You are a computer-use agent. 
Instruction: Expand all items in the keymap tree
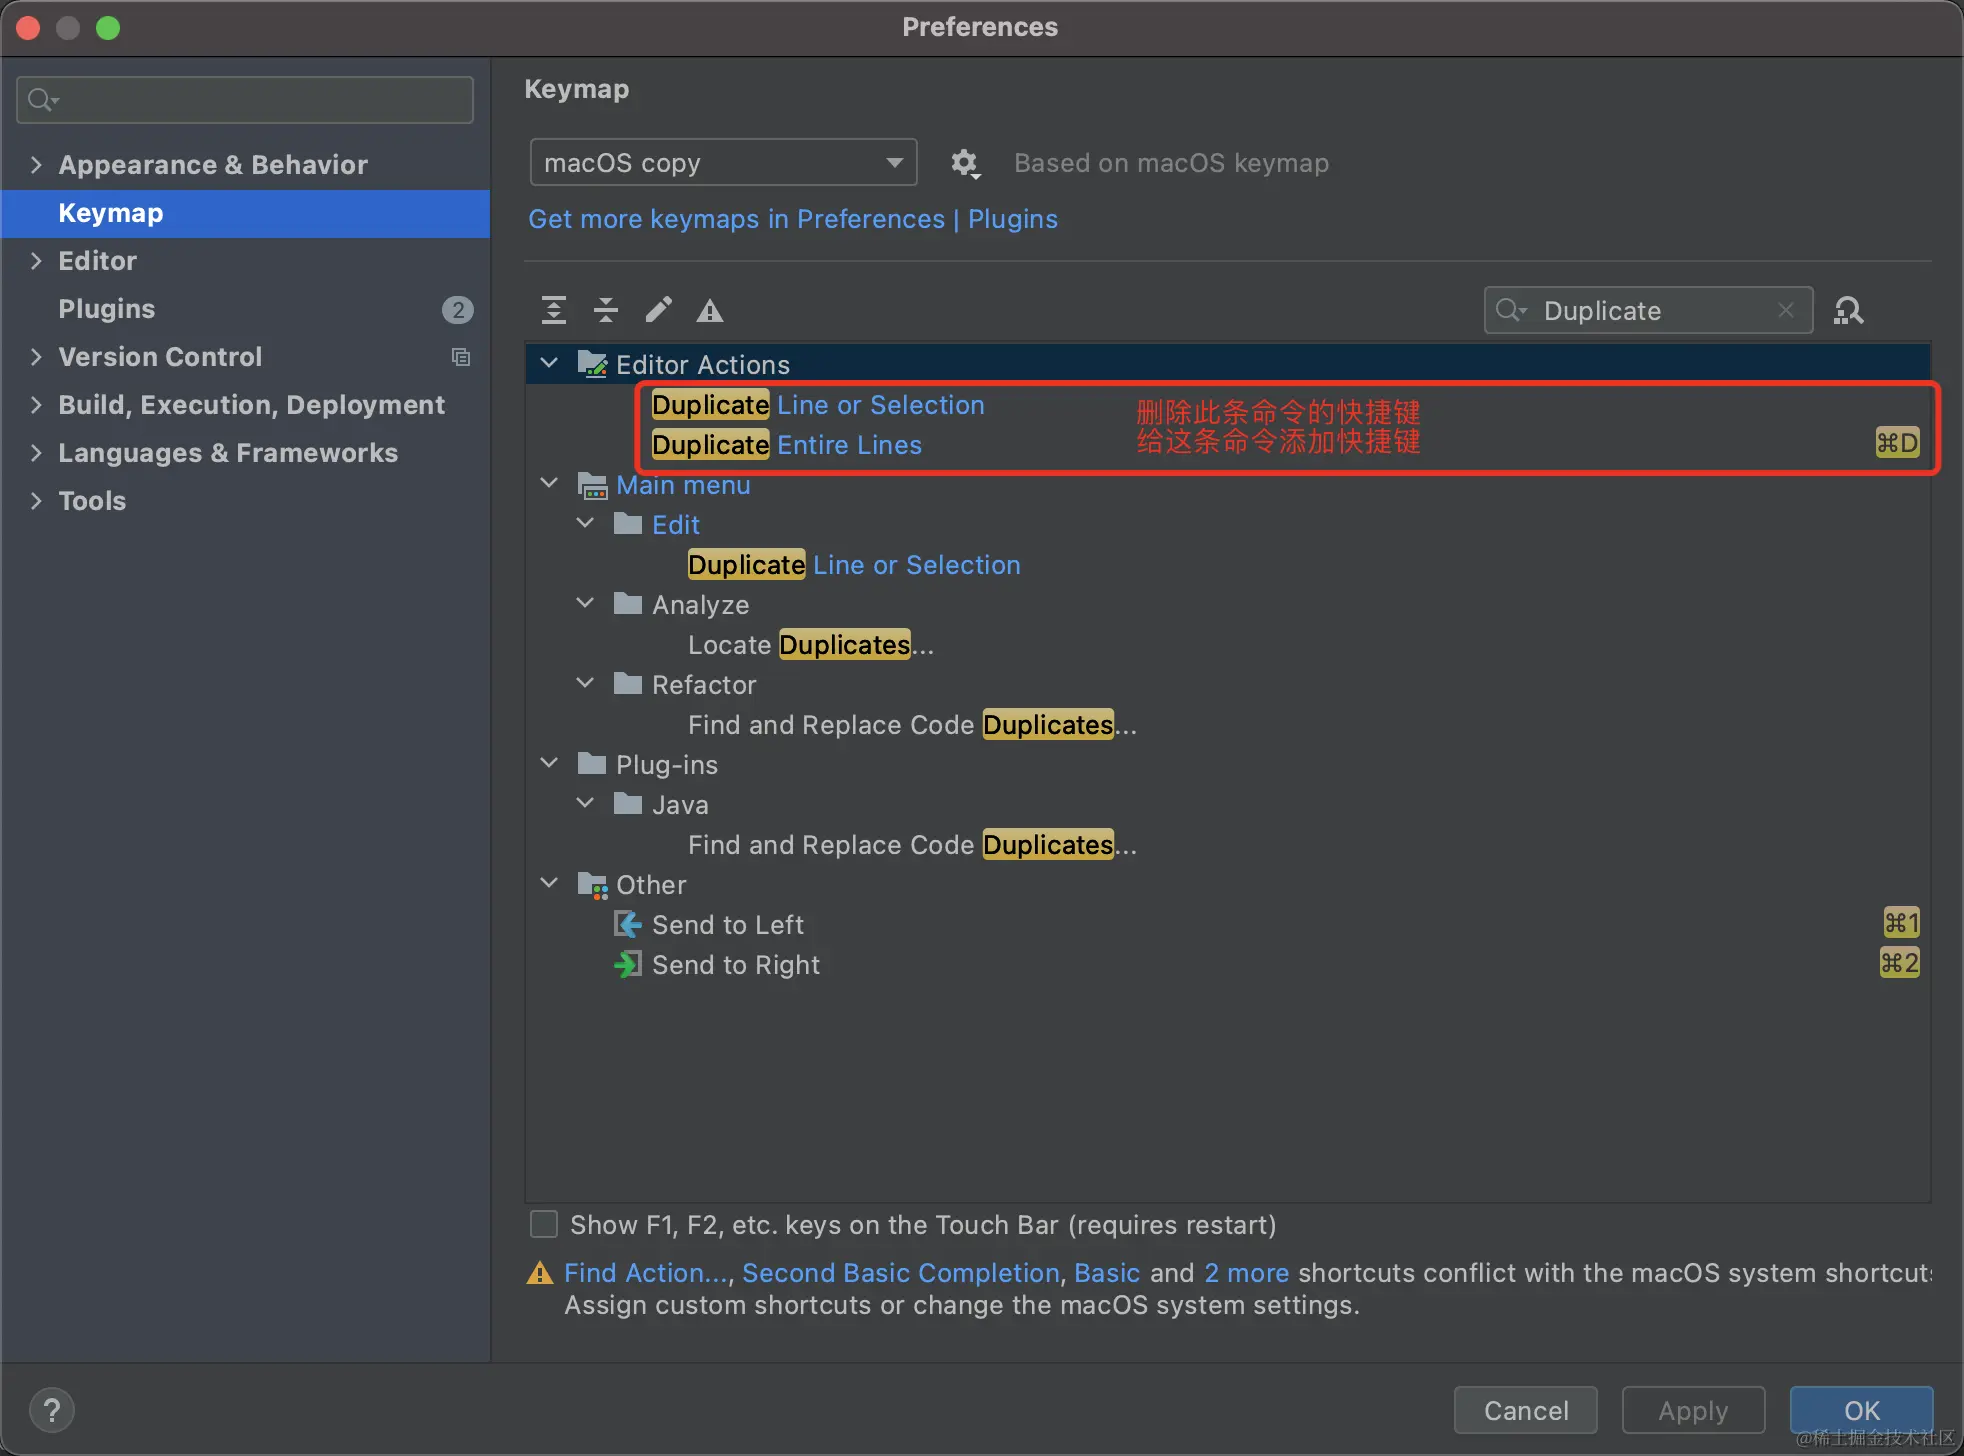[x=554, y=310]
